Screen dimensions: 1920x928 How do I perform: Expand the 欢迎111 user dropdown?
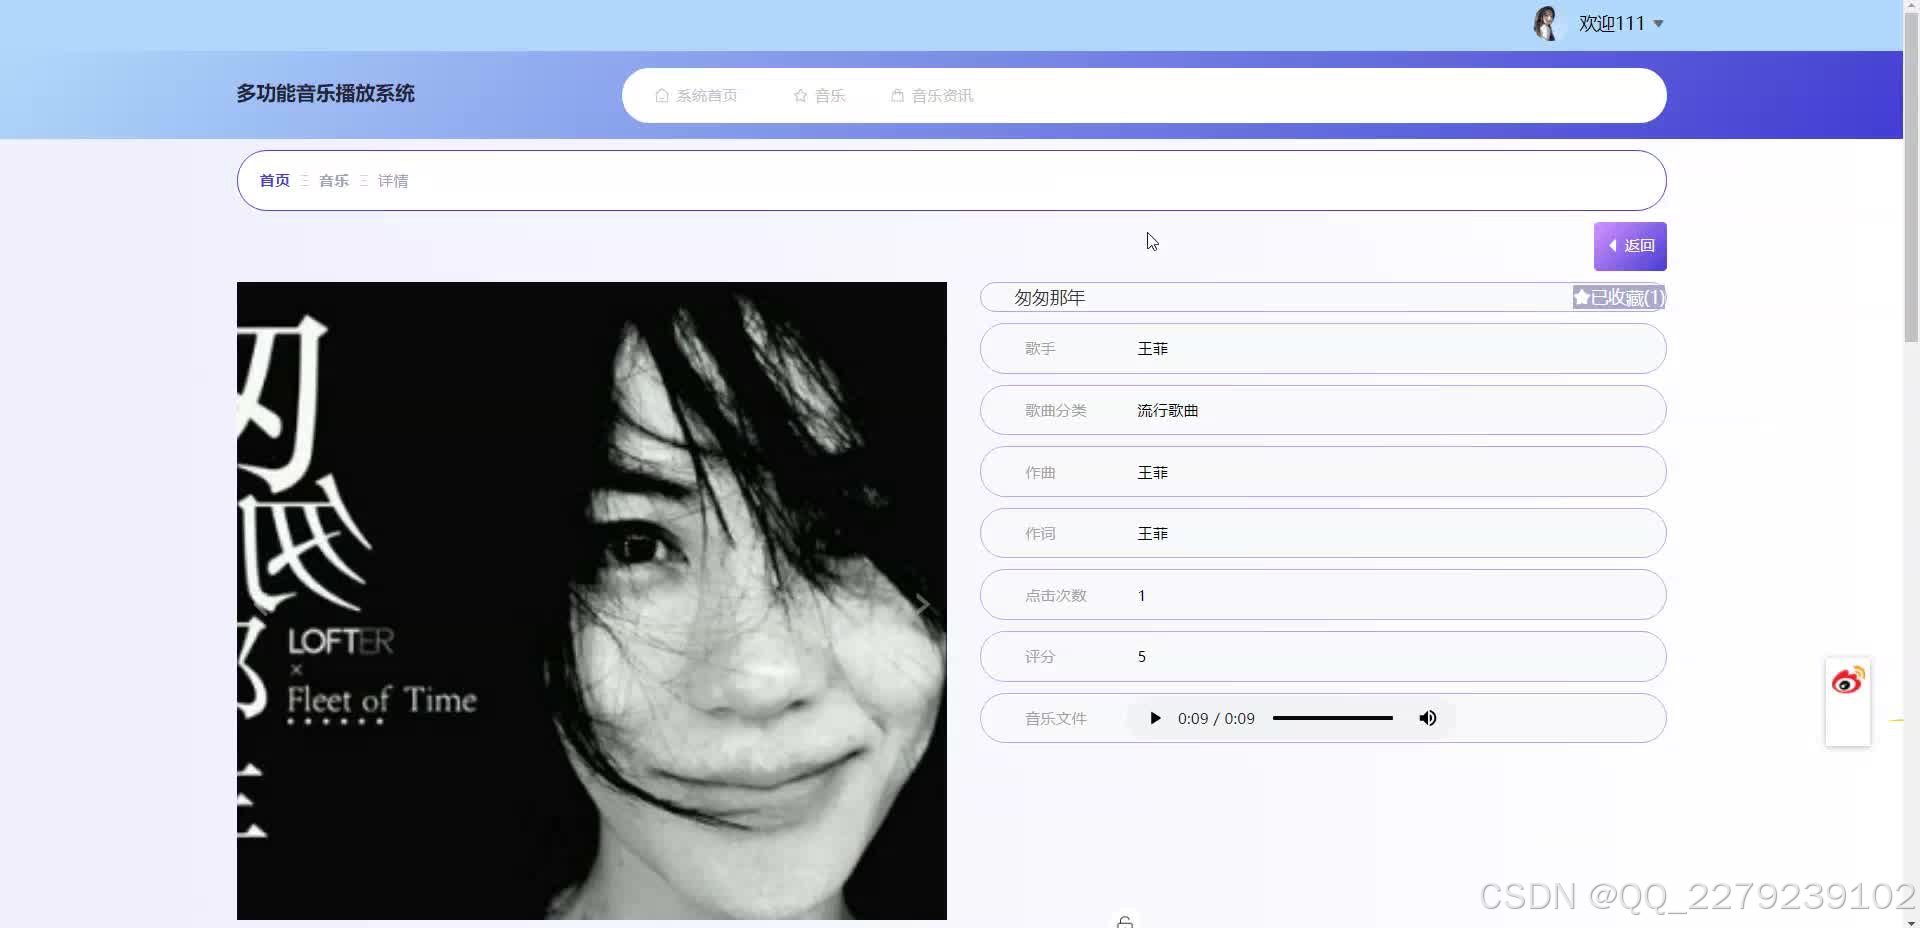pos(1621,23)
